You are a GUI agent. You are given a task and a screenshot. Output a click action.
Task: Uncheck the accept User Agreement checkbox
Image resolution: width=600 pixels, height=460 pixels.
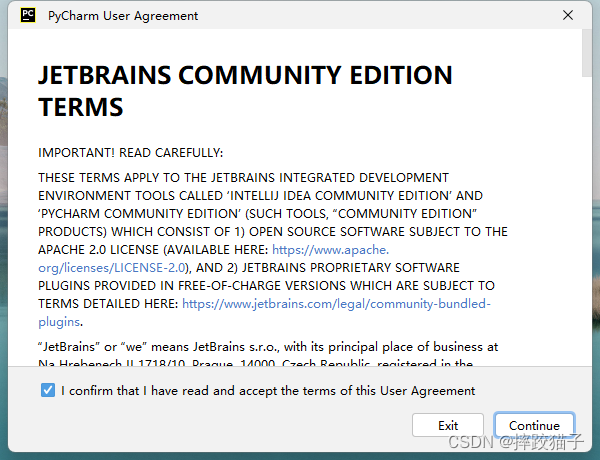coord(48,390)
